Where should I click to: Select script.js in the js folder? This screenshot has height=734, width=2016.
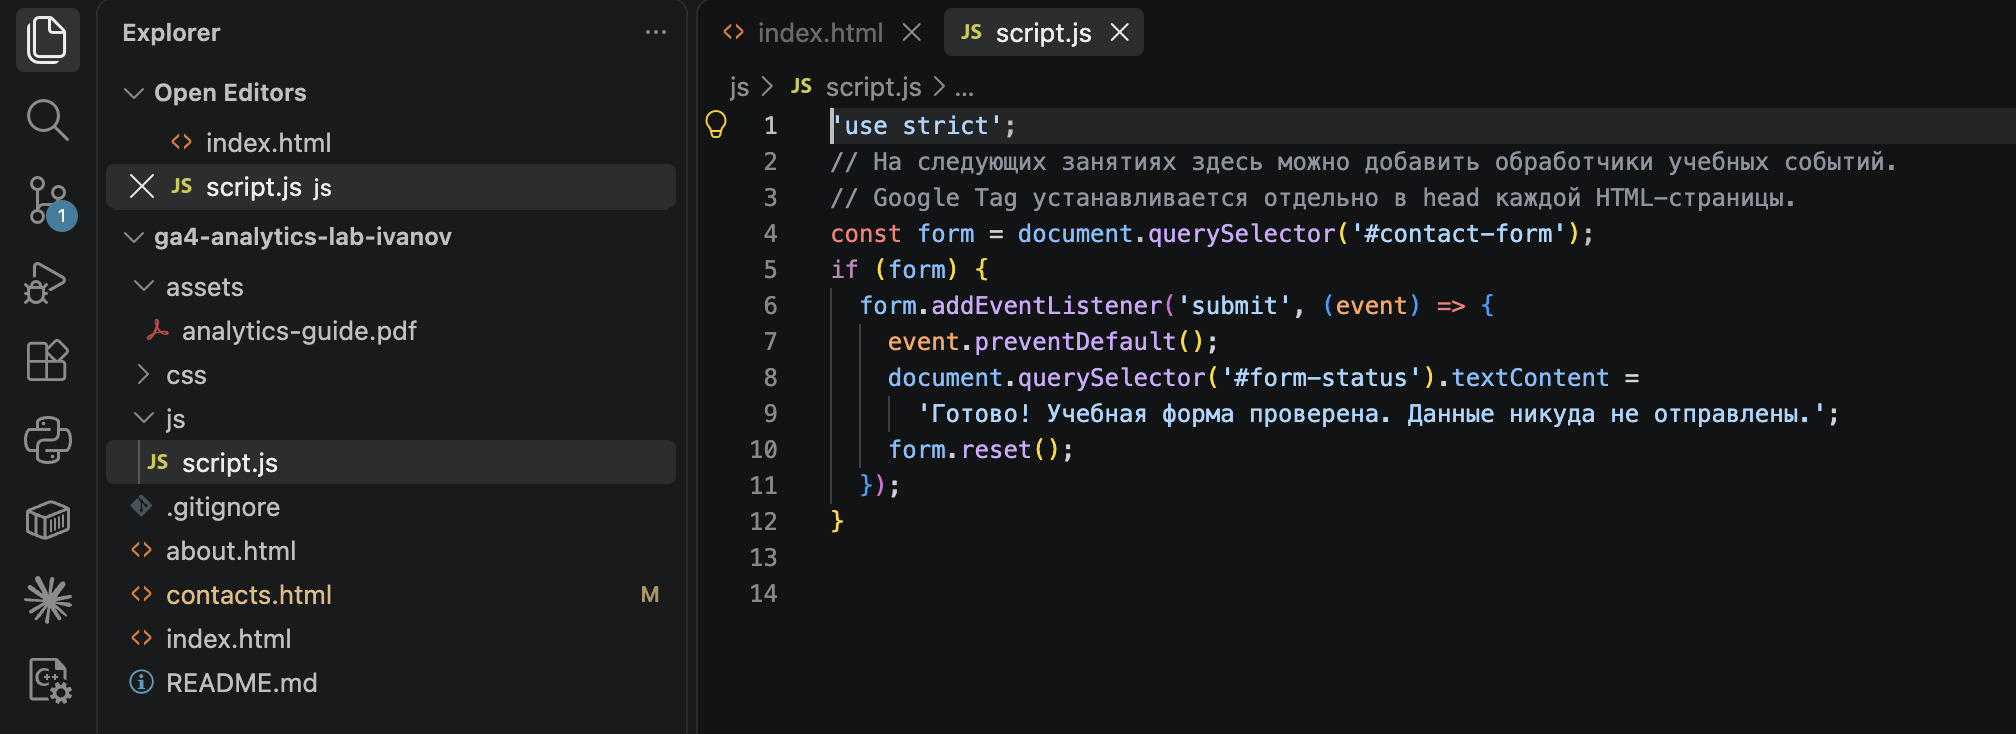tap(391, 463)
